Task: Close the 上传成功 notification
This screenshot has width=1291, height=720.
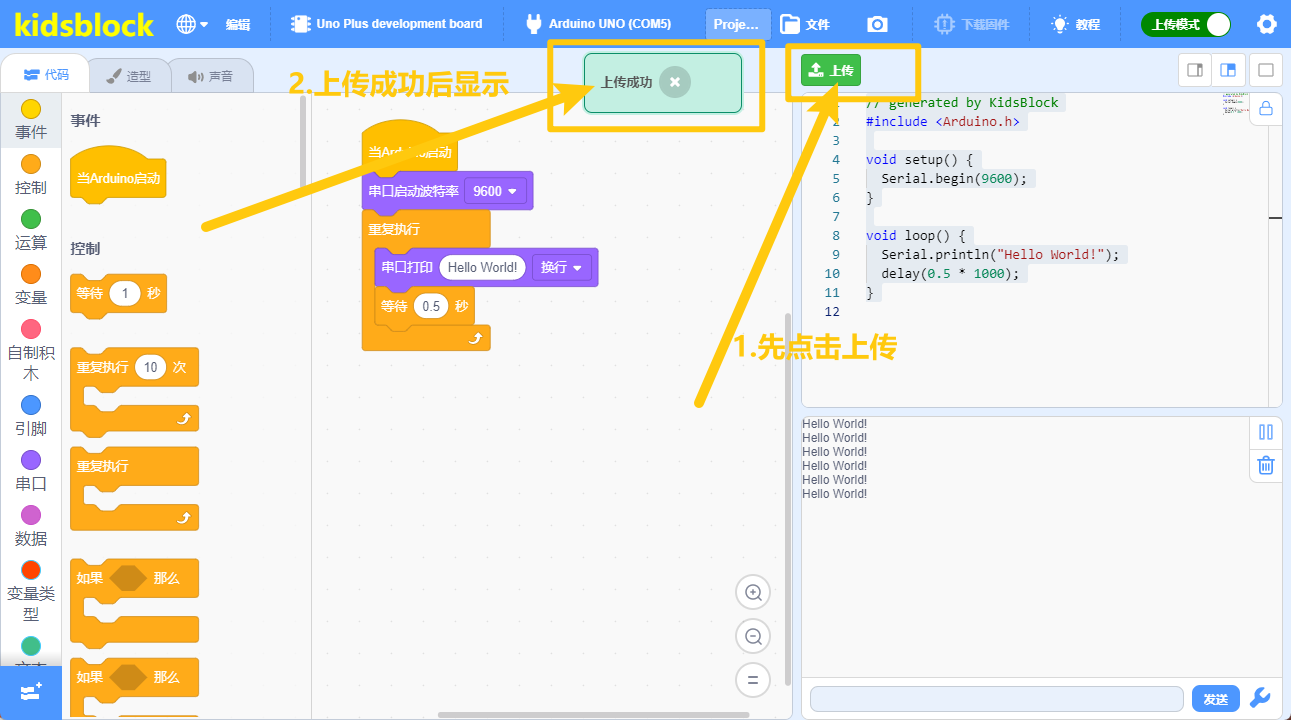Action: point(675,82)
